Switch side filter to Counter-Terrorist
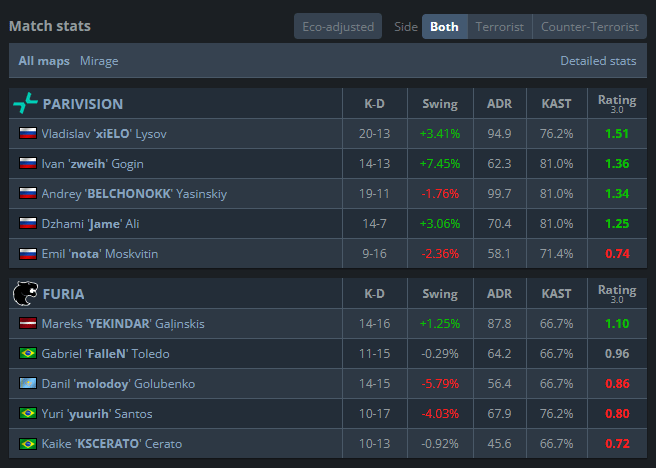The height and width of the screenshot is (468, 656). (x=589, y=26)
